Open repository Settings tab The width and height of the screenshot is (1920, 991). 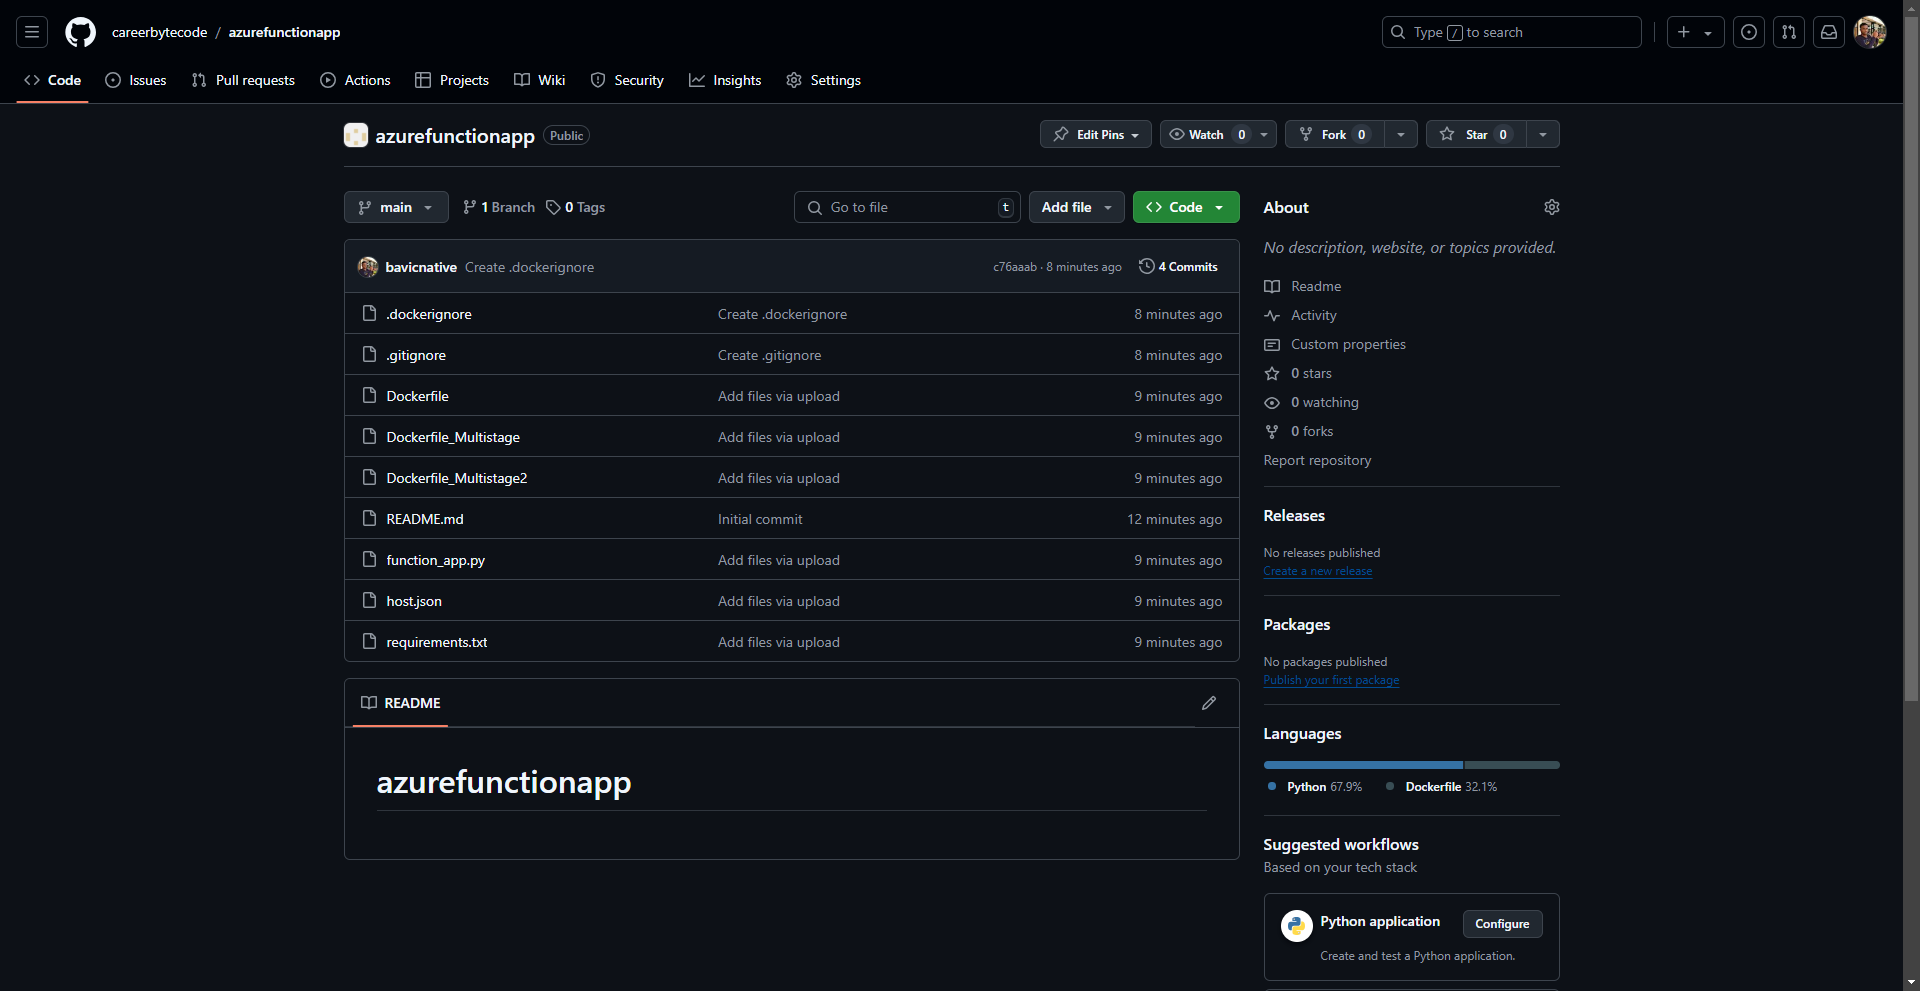[x=823, y=80]
